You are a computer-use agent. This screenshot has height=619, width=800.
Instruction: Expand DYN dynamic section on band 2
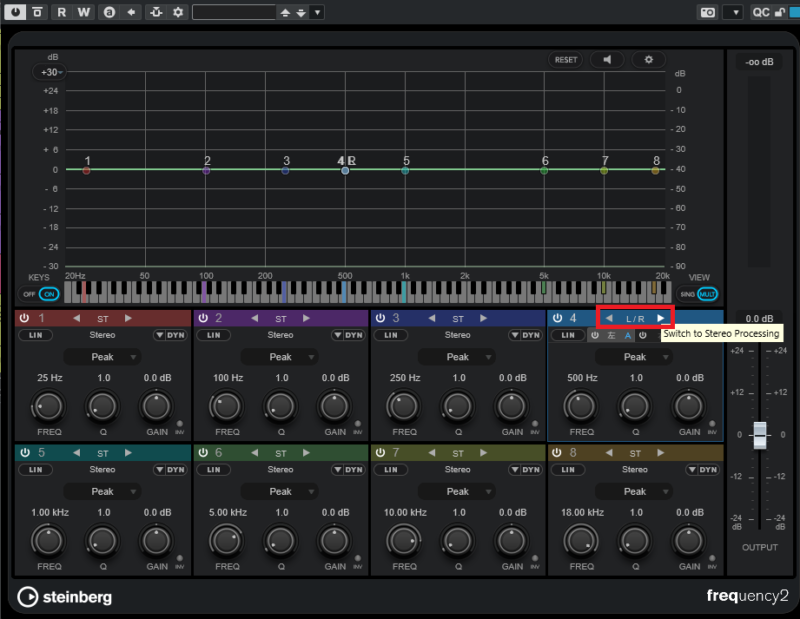[348, 335]
